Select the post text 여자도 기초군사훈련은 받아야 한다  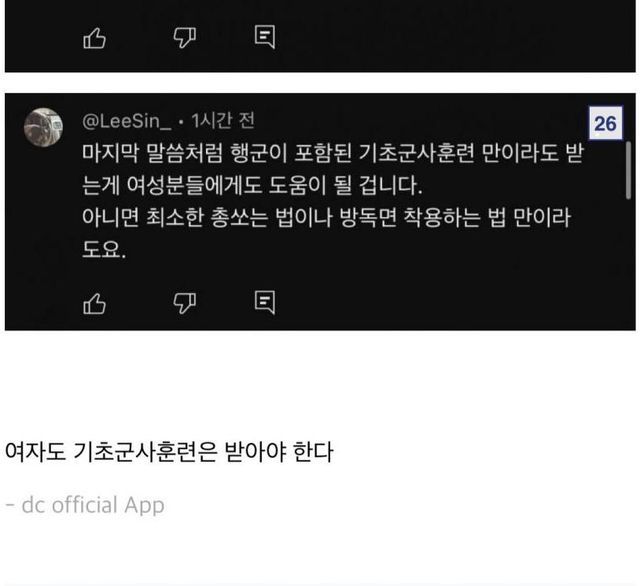169,452
